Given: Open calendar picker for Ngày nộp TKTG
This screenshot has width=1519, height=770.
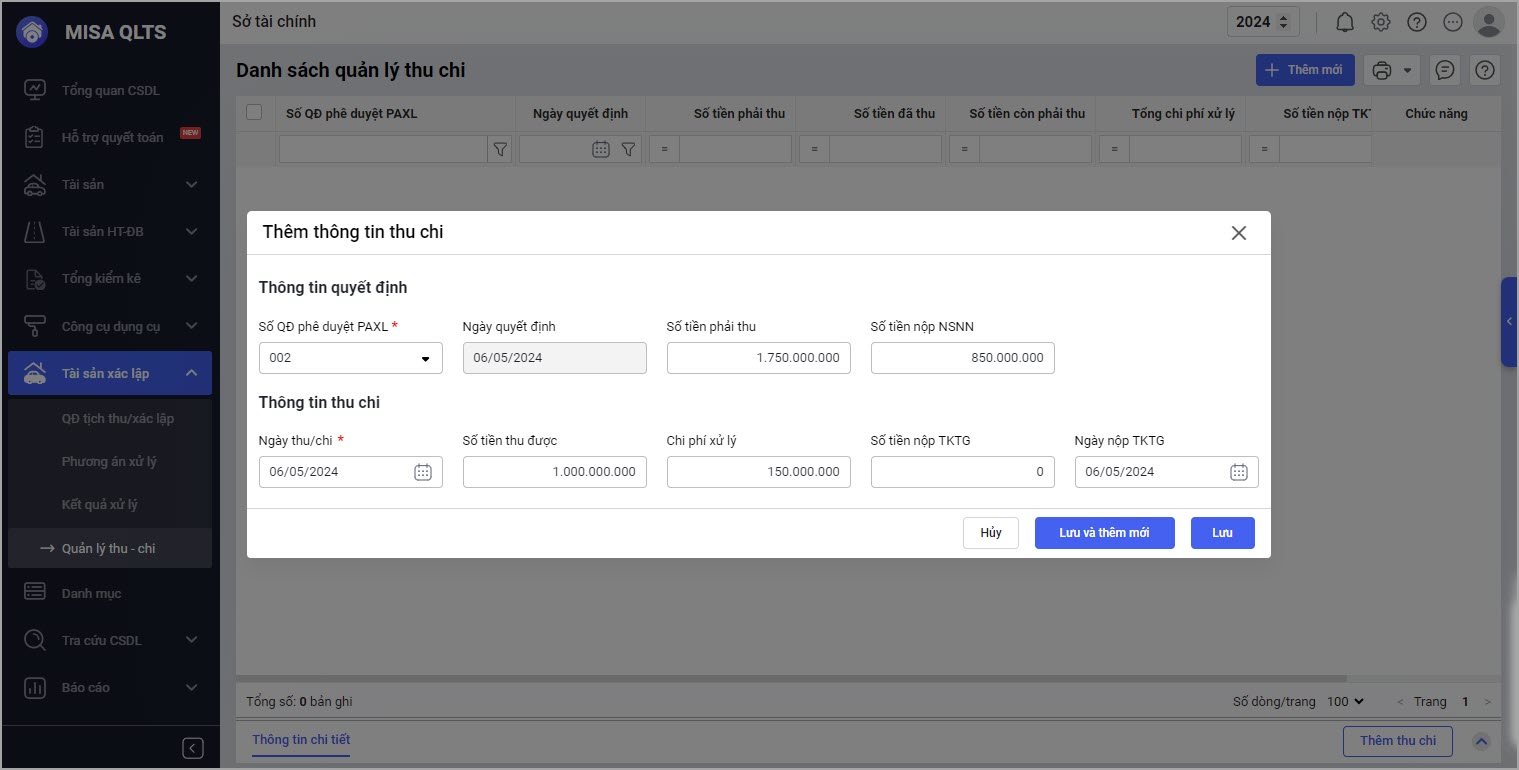Looking at the screenshot, I should 1238,472.
